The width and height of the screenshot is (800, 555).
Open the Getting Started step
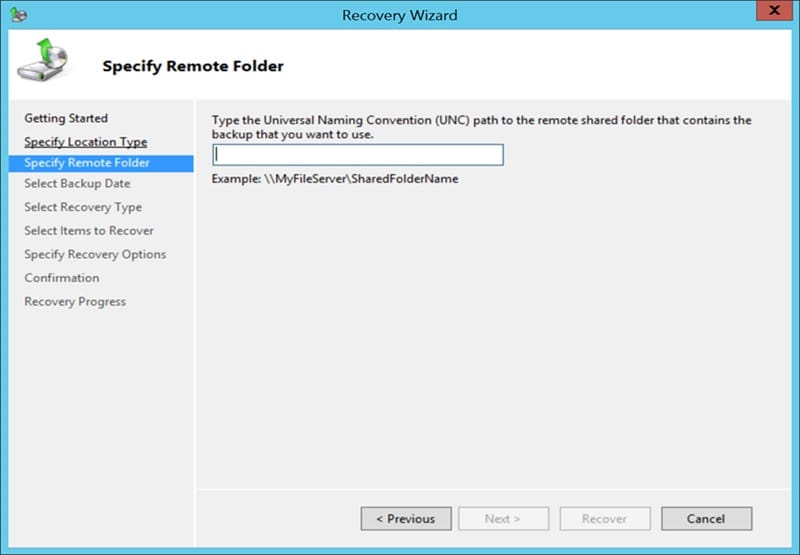pos(66,118)
